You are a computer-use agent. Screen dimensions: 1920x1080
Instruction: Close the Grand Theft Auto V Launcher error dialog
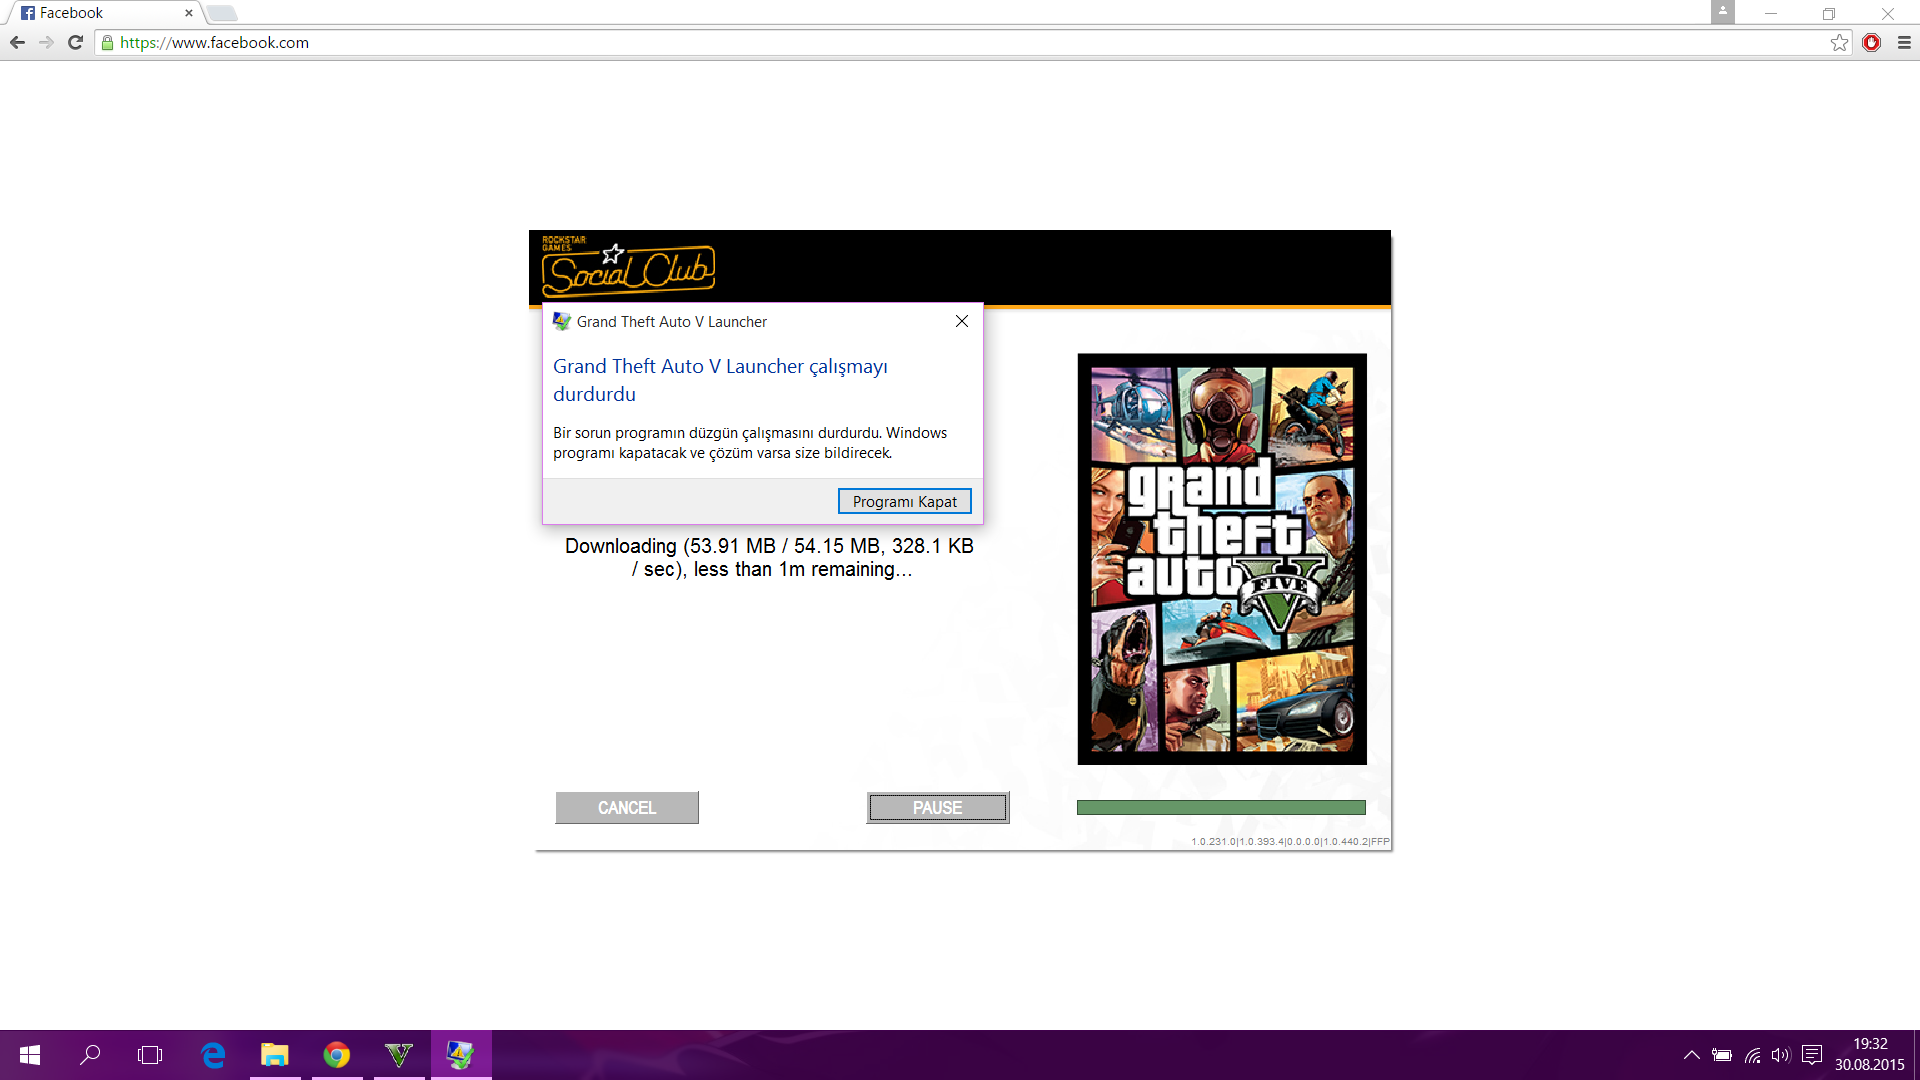pyautogui.click(x=961, y=321)
